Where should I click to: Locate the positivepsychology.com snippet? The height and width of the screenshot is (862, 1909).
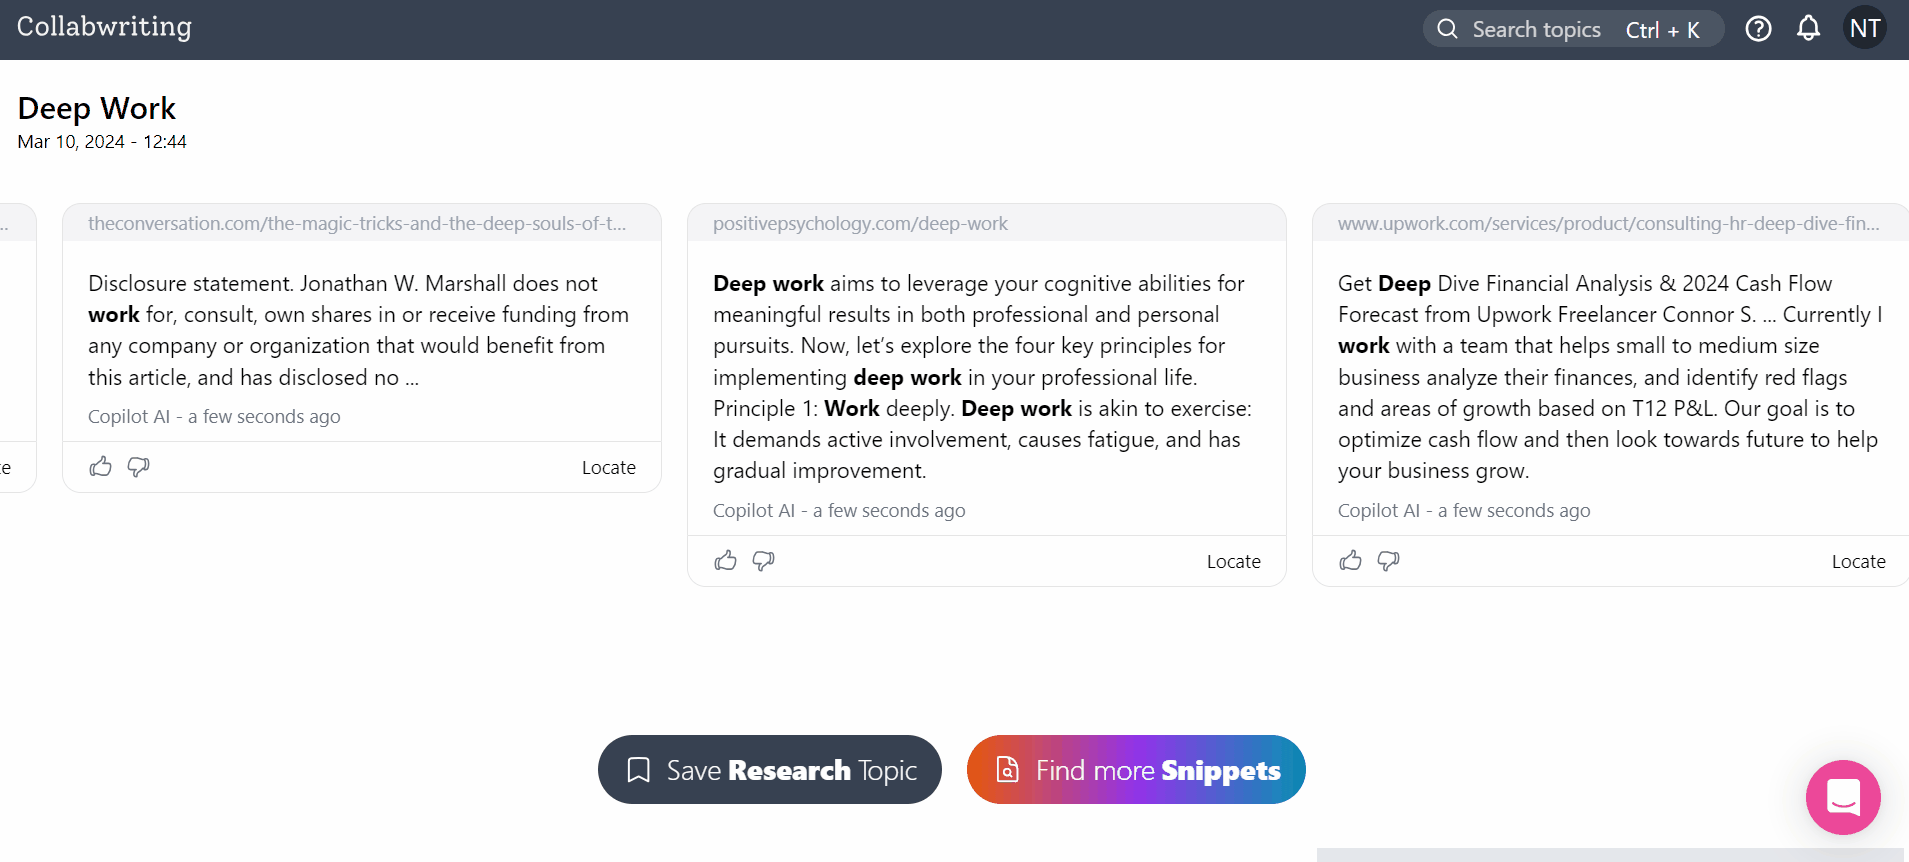1233,562
